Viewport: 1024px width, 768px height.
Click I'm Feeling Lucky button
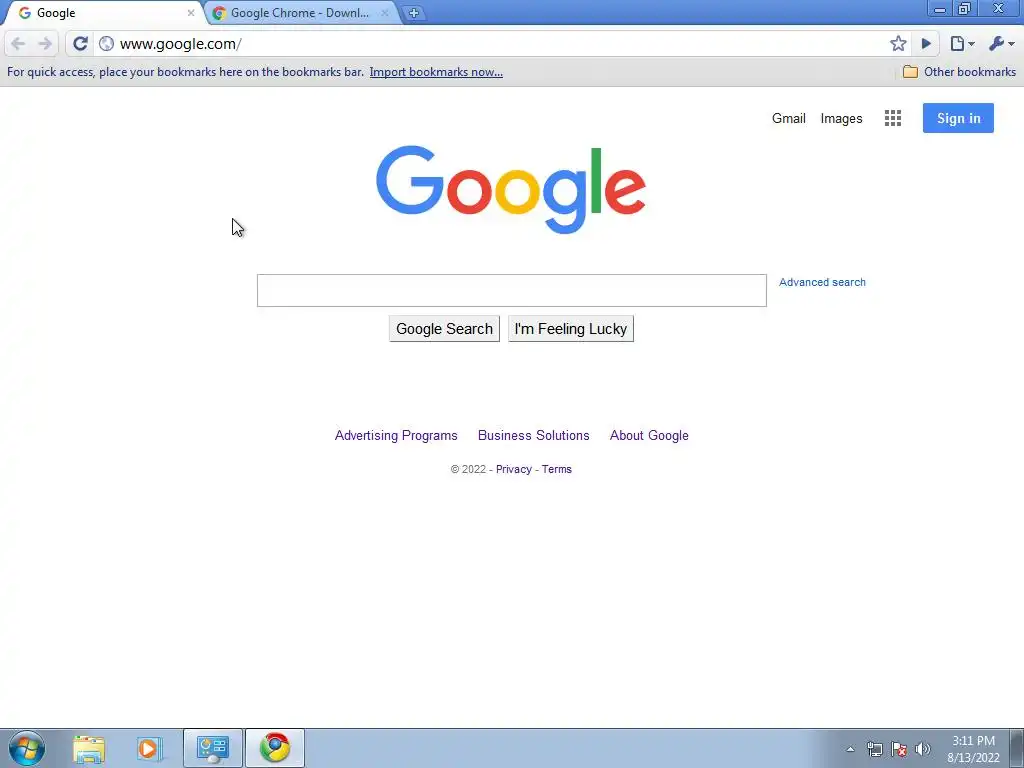point(571,328)
